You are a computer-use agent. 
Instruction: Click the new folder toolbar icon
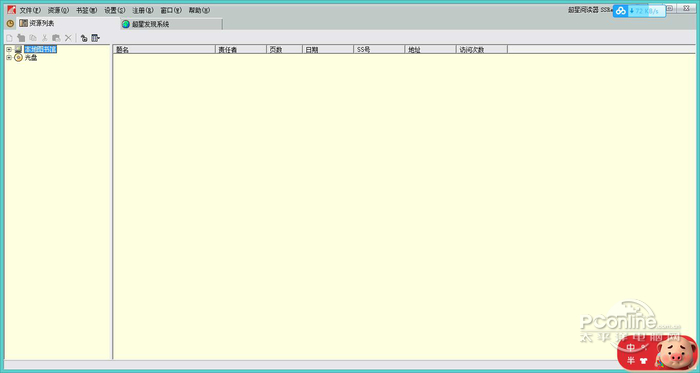tap(21, 38)
